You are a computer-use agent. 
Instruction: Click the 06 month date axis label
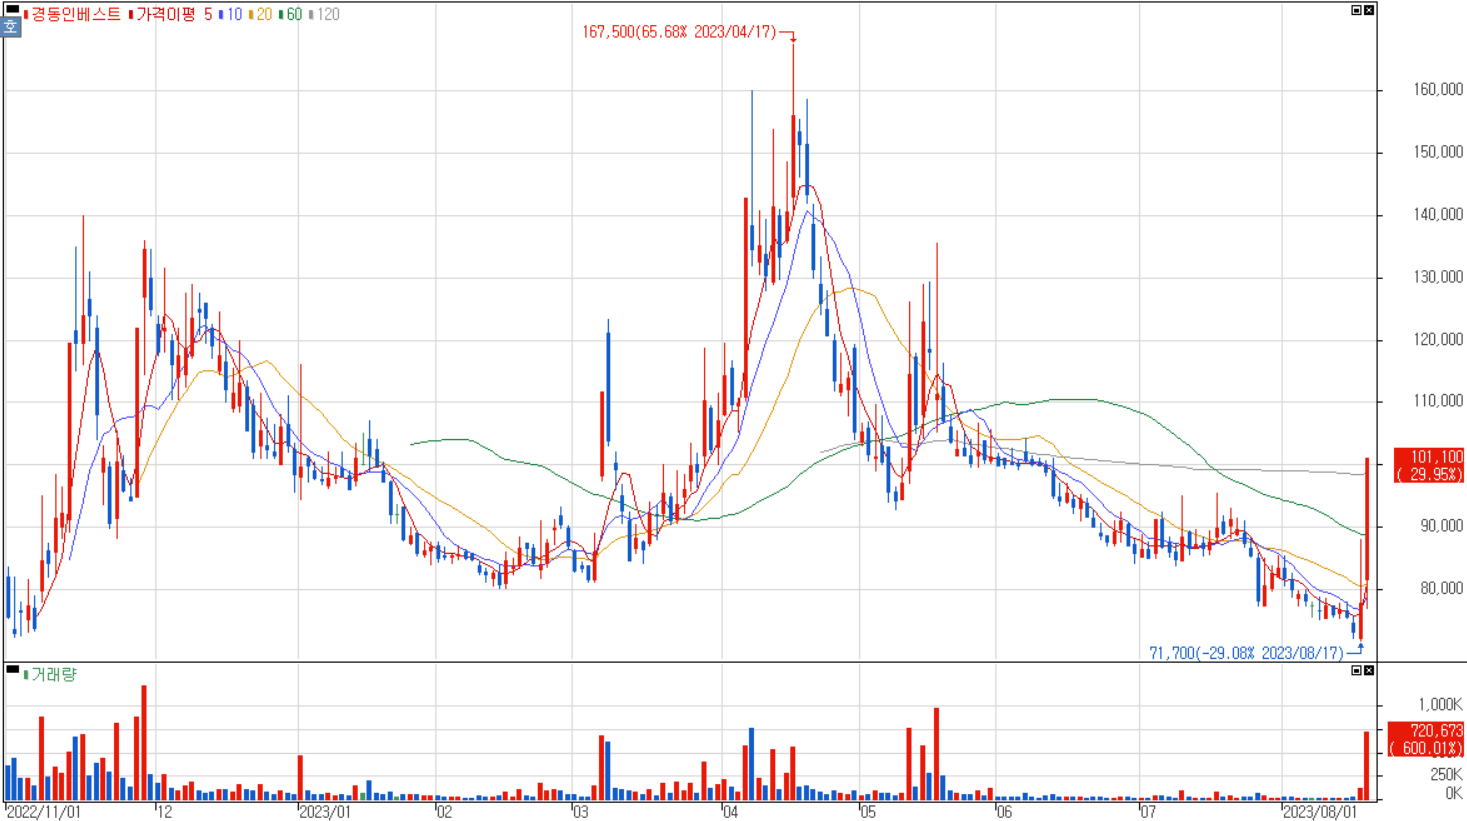pyautogui.click(x=1005, y=812)
